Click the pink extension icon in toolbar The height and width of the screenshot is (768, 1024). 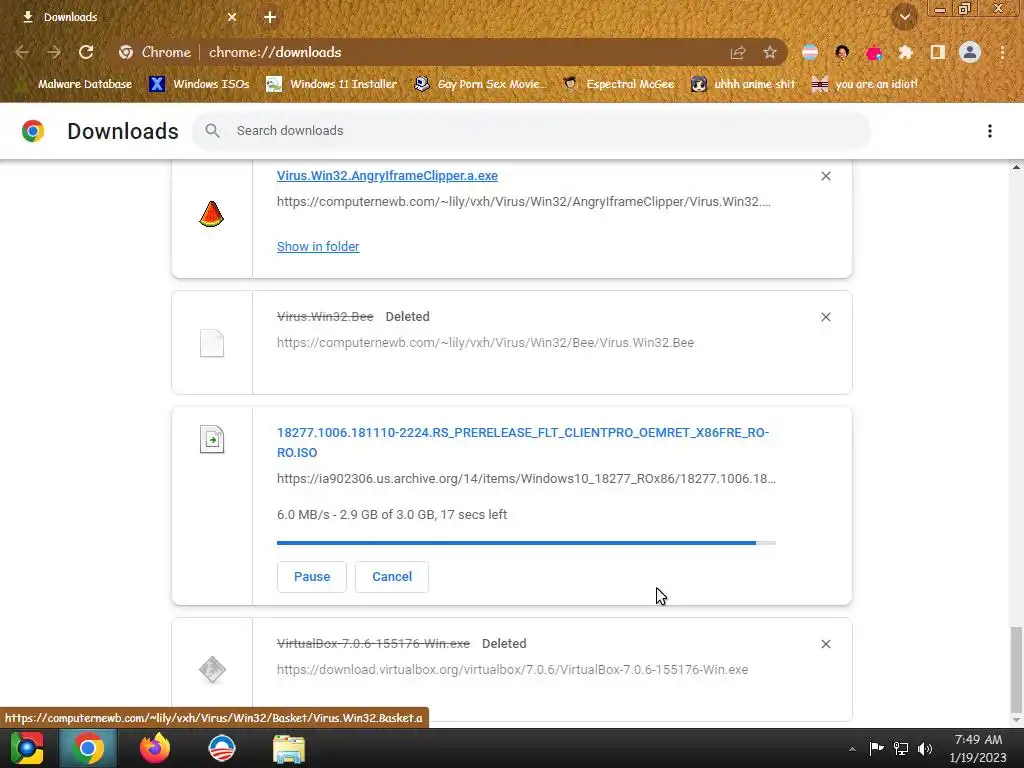874,52
